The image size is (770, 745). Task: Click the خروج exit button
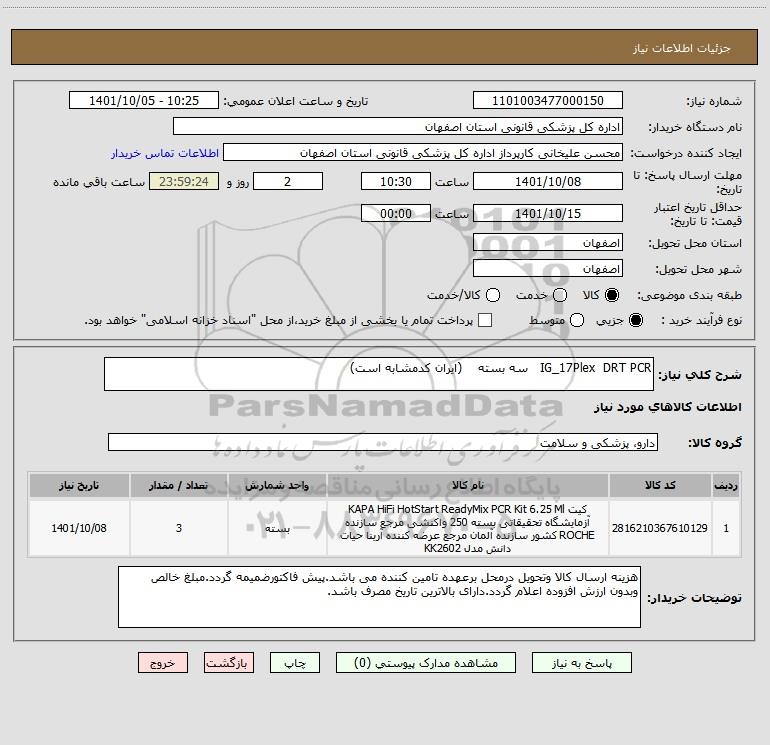click(x=163, y=662)
